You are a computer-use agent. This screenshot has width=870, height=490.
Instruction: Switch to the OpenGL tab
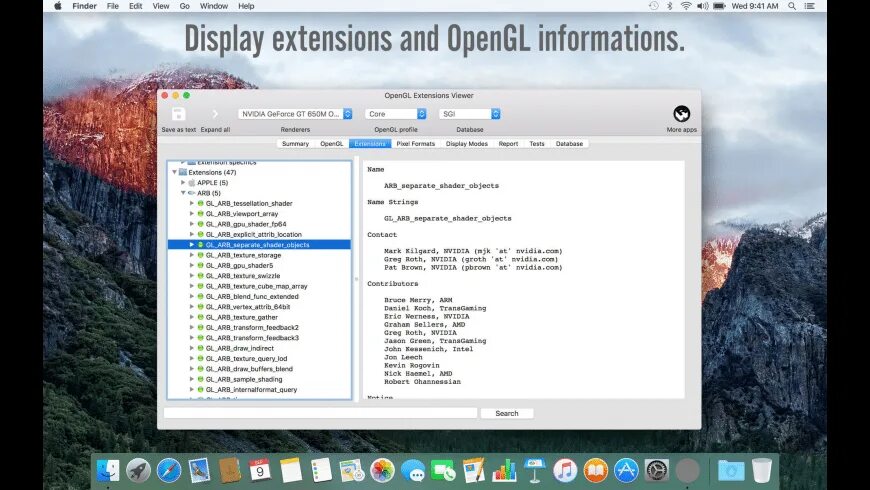click(x=331, y=144)
